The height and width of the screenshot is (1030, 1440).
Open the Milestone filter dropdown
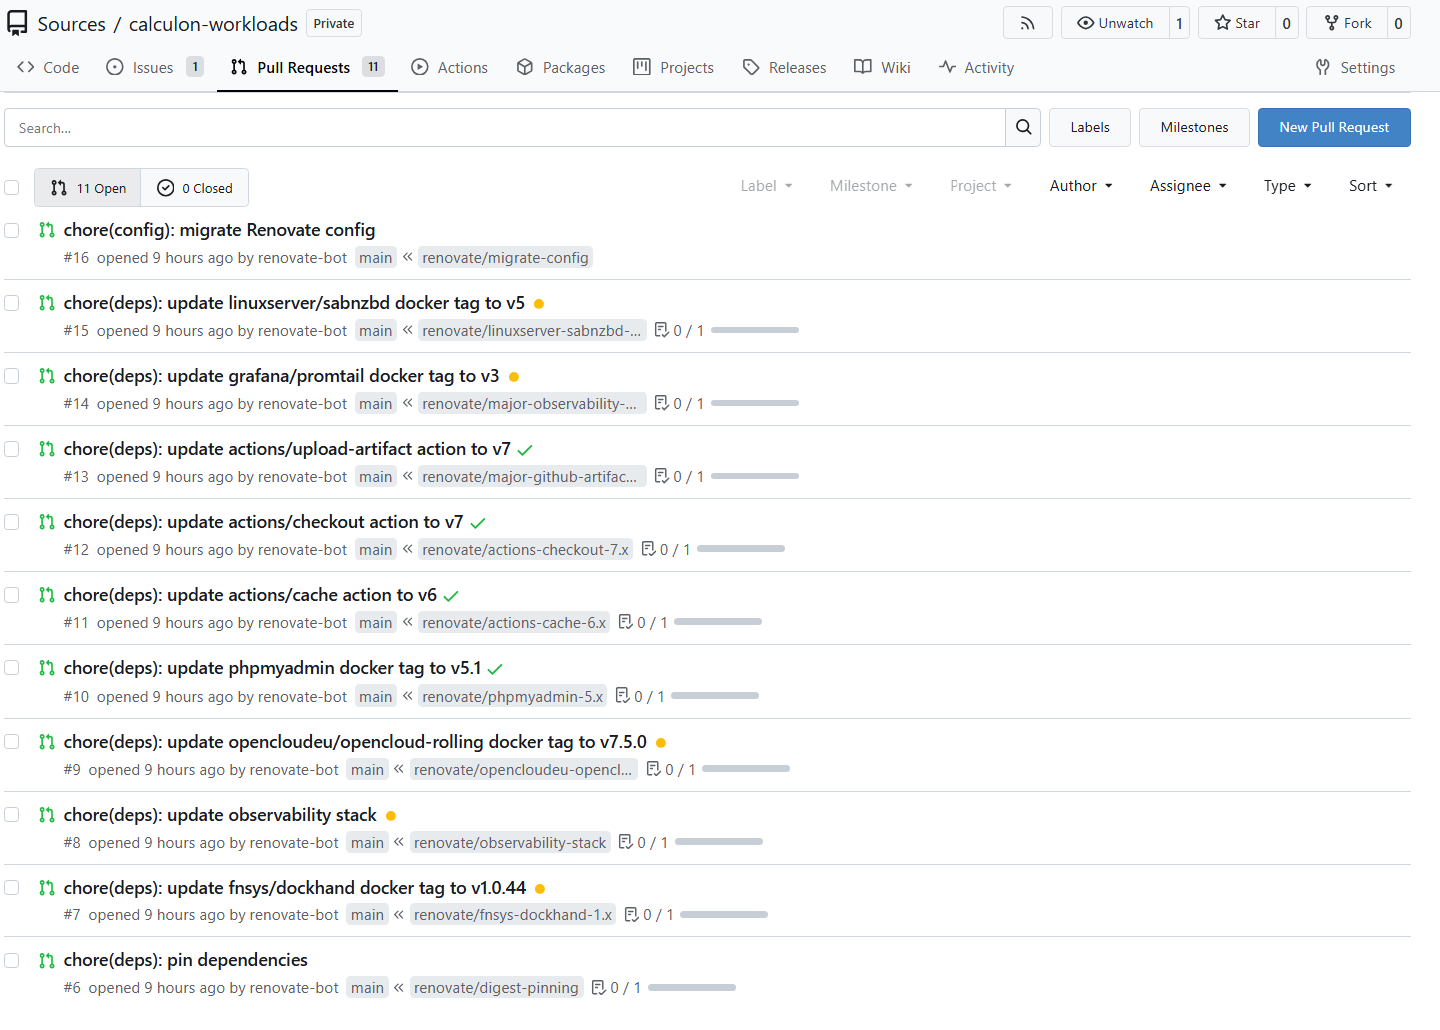[871, 186]
